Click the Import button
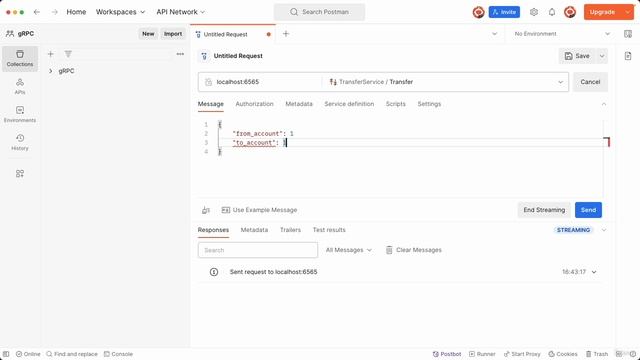Screen dimensions: 640x360 (x=173, y=34)
